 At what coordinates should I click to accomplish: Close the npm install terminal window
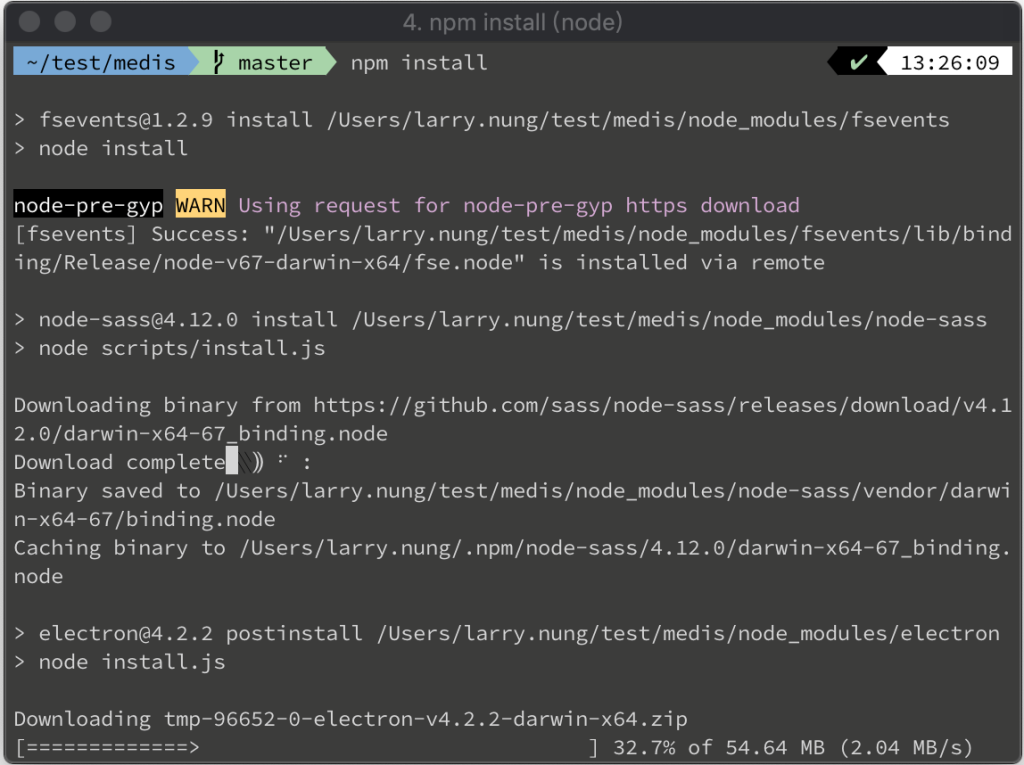[x=29, y=21]
